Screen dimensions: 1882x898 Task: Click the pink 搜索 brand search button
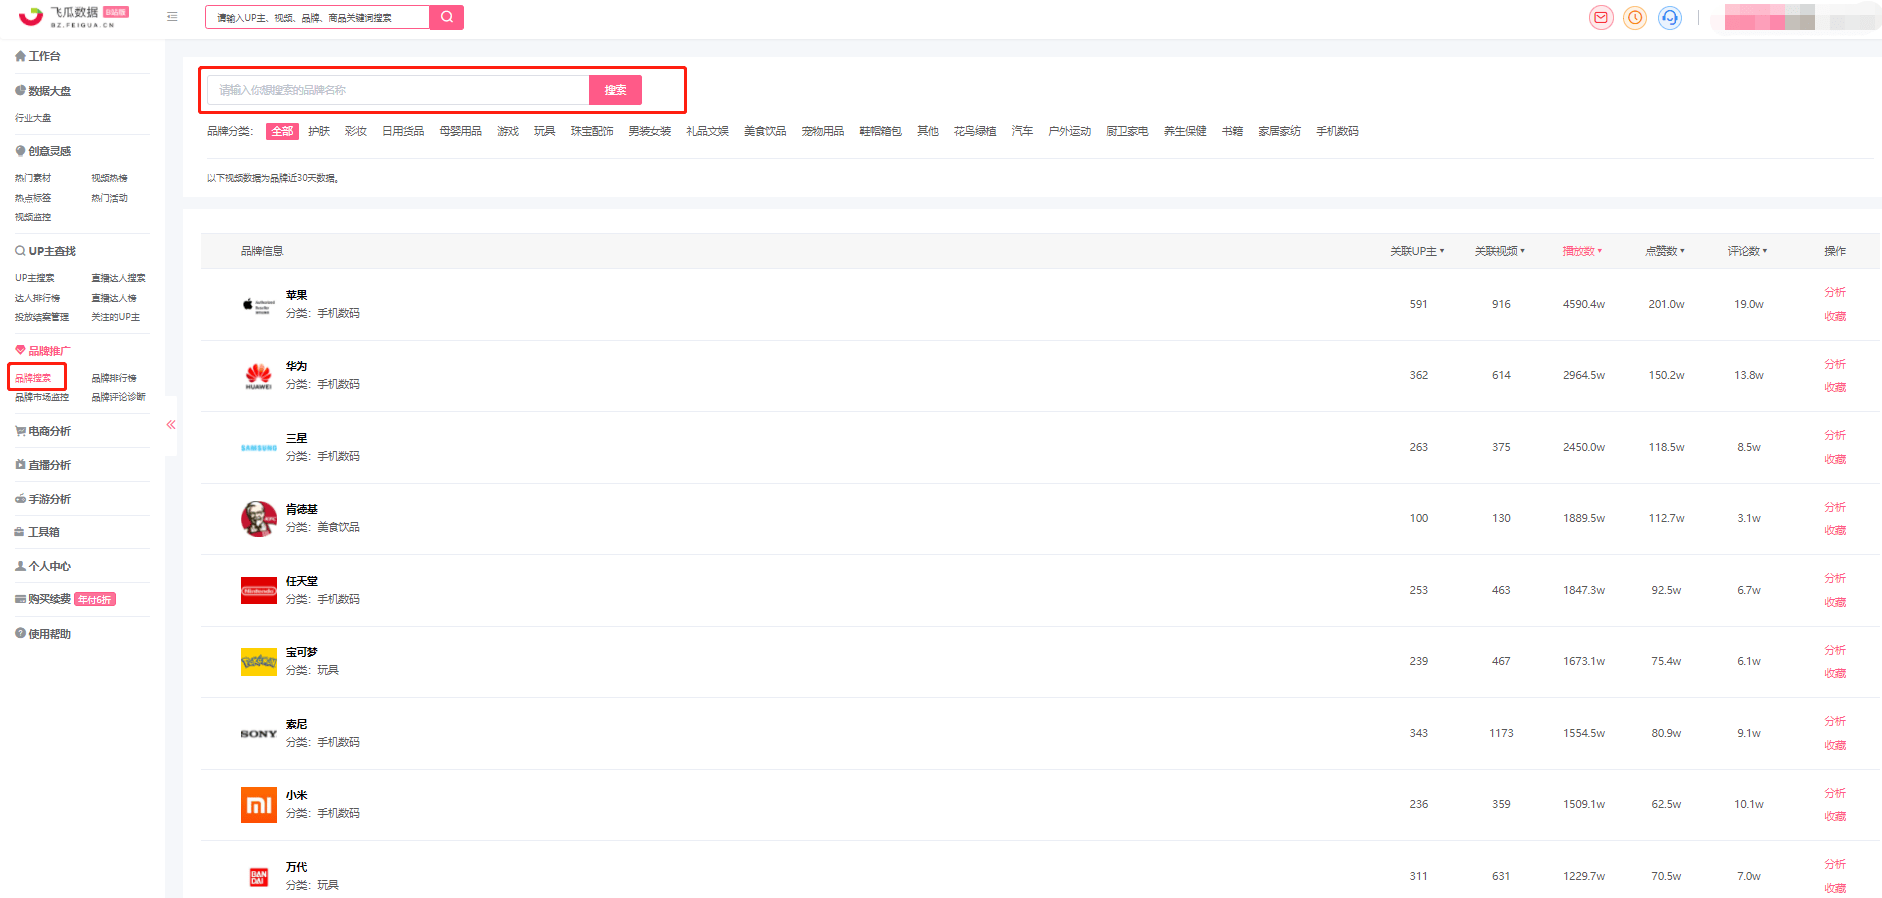point(615,90)
